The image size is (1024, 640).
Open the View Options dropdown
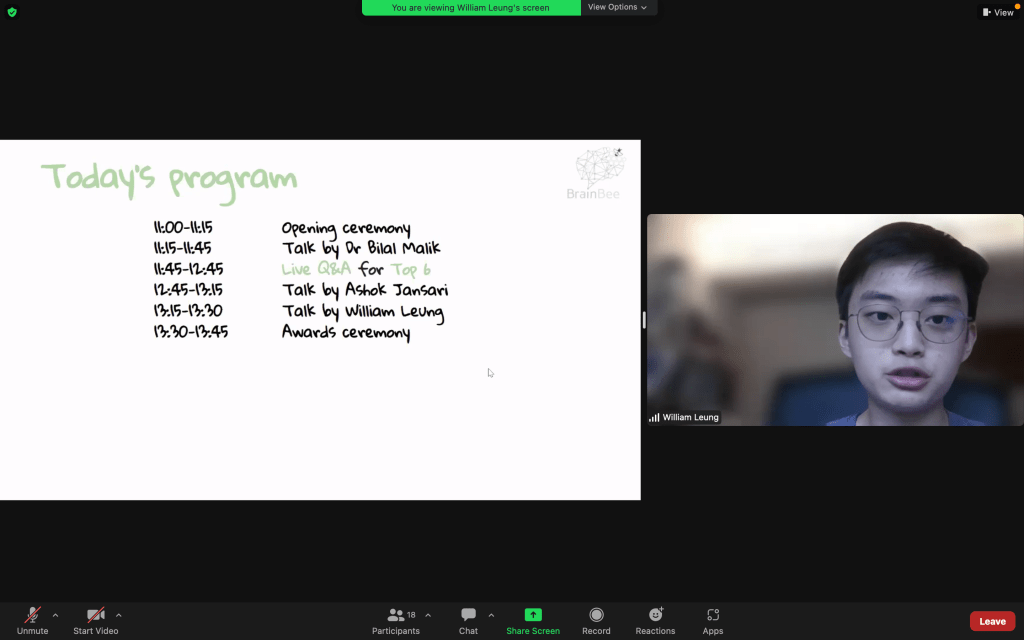click(617, 7)
